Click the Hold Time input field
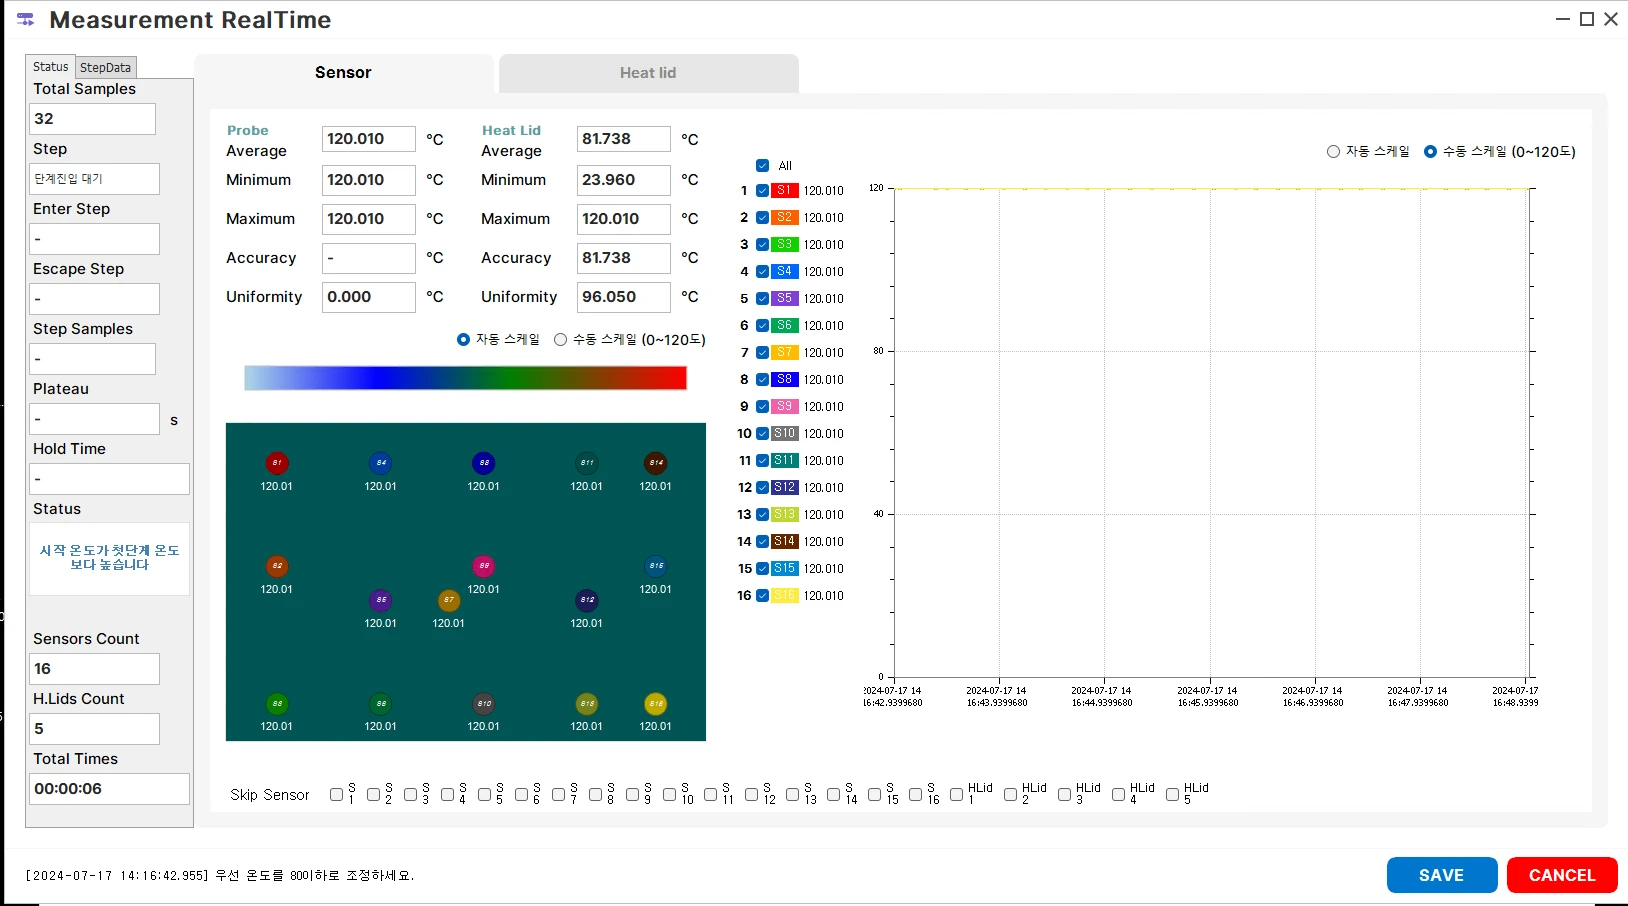This screenshot has height=906, width=1628. (109, 479)
